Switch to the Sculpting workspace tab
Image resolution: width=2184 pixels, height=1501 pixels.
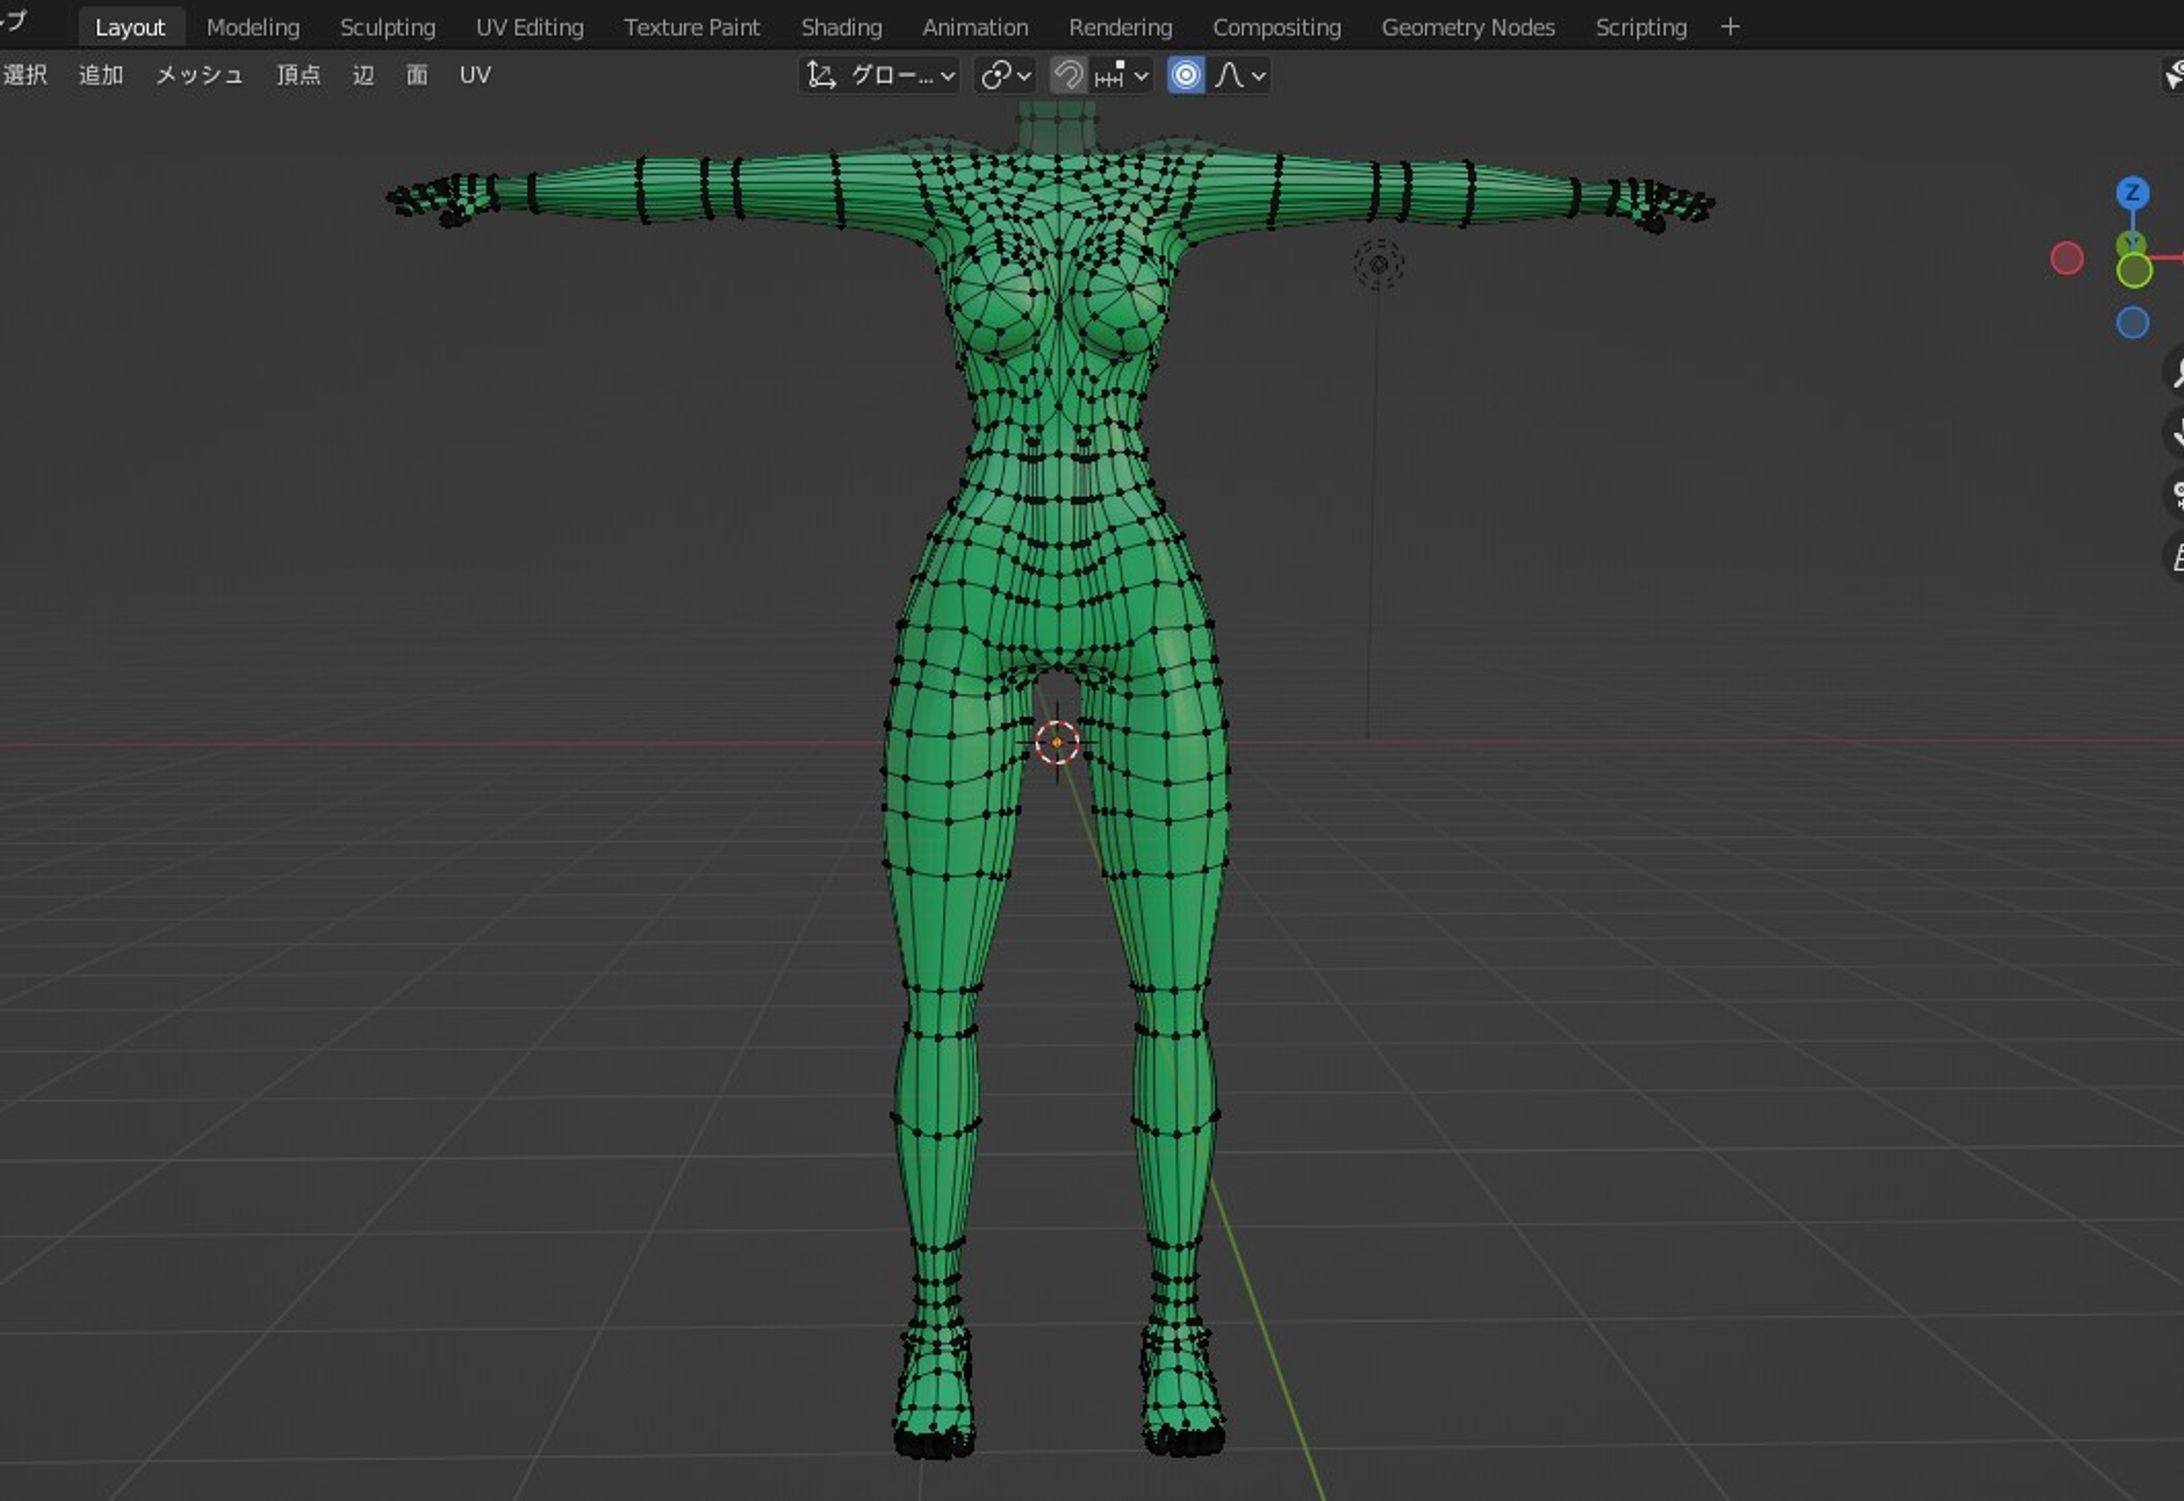coord(387,27)
